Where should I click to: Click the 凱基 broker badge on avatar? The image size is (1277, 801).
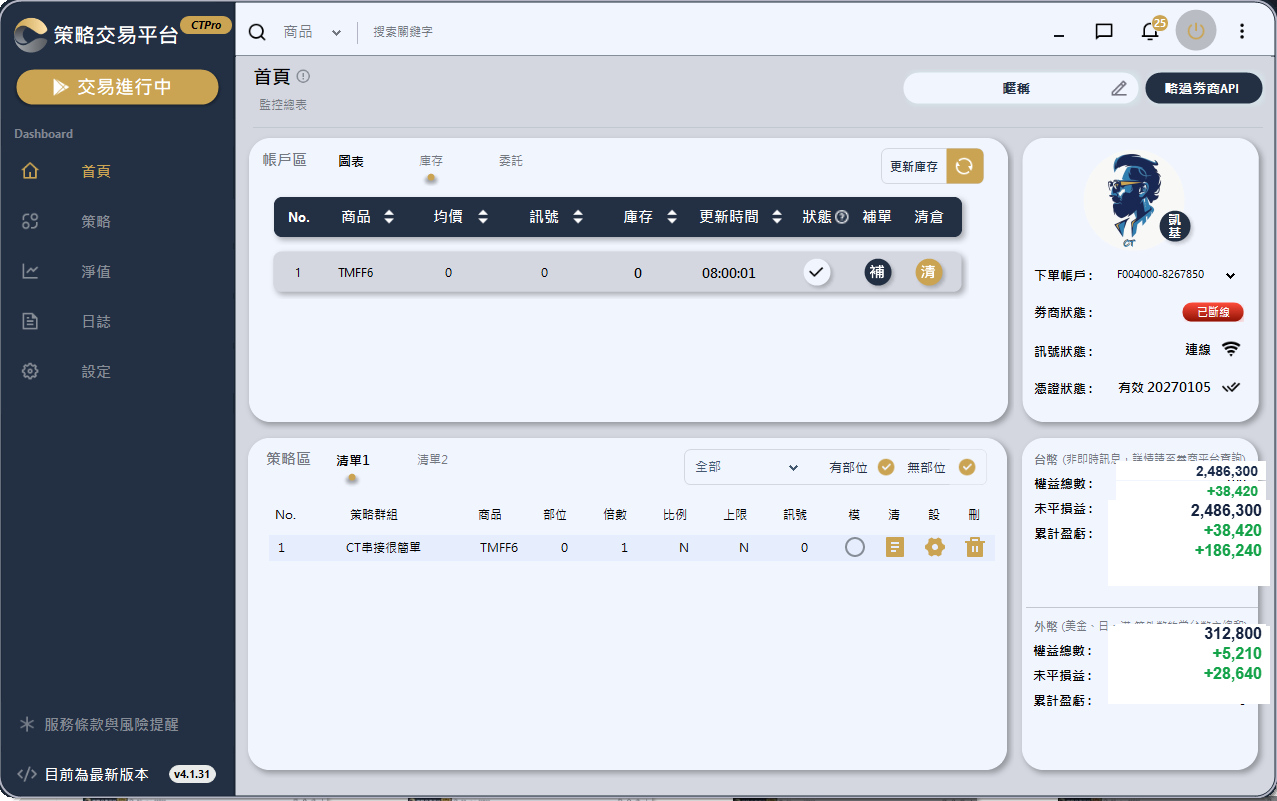tap(1175, 227)
